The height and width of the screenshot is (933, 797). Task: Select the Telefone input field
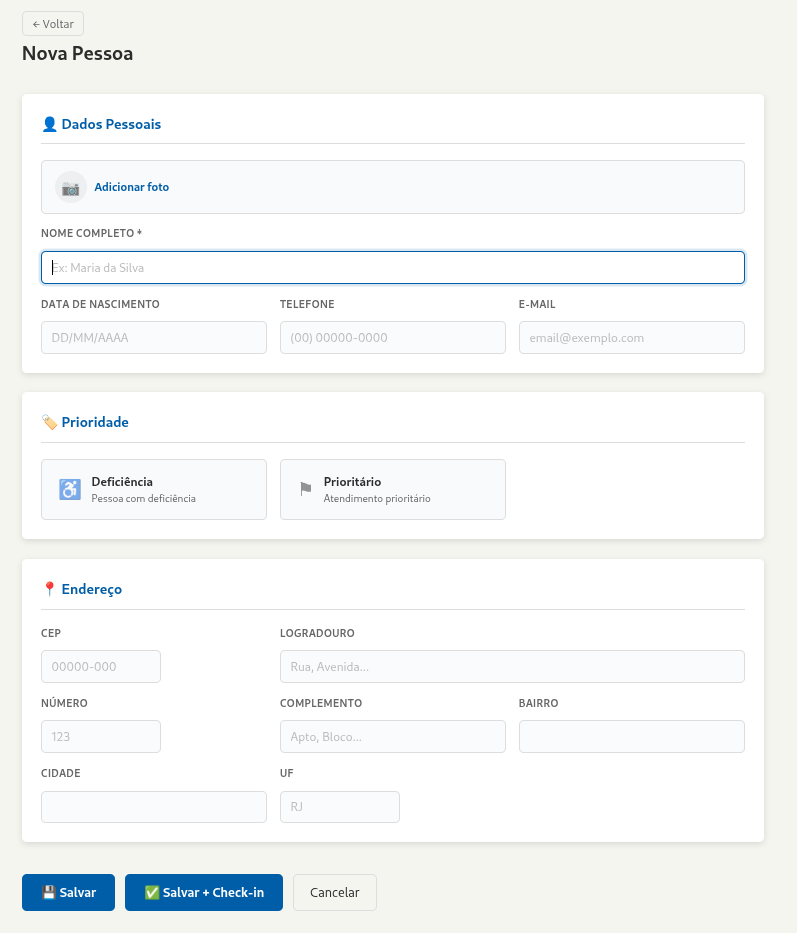[x=393, y=337]
